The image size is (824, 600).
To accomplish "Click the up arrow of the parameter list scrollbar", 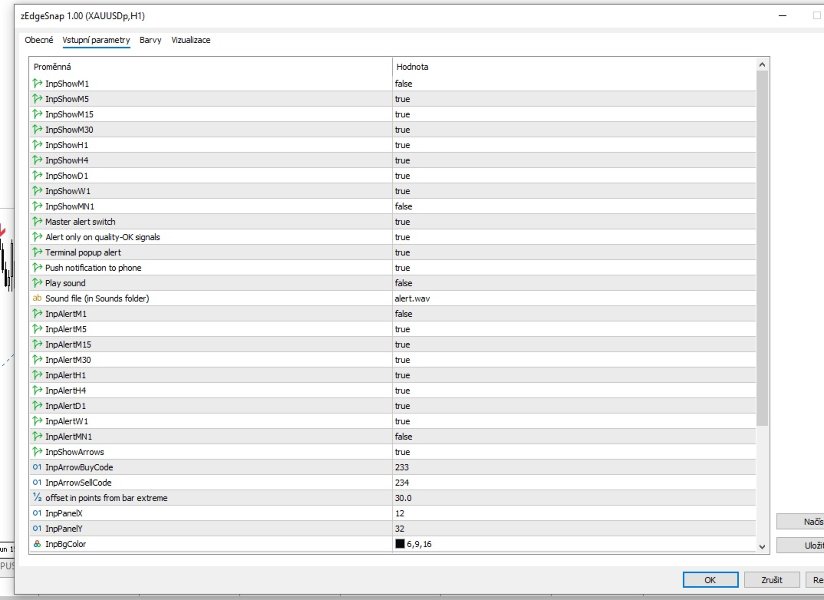I will (x=762, y=65).
